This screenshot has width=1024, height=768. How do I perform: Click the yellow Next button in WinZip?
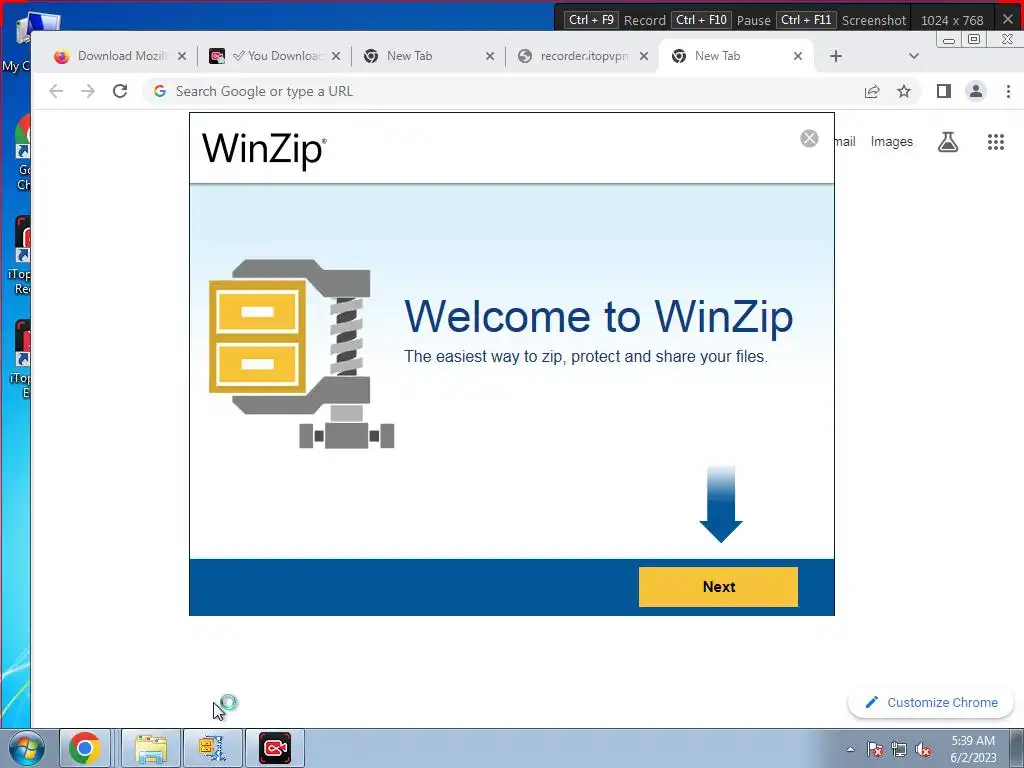click(718, 586)
